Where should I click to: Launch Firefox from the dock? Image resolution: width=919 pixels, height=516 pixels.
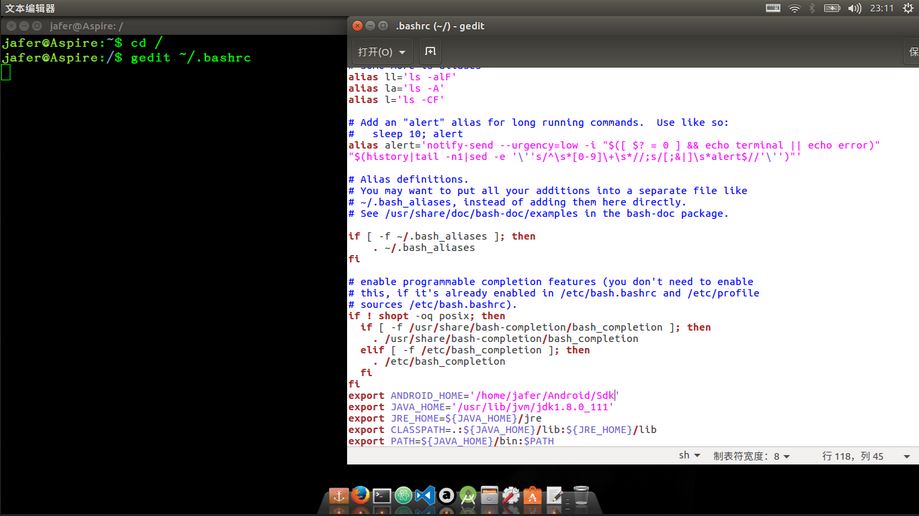tap(360, 495)
